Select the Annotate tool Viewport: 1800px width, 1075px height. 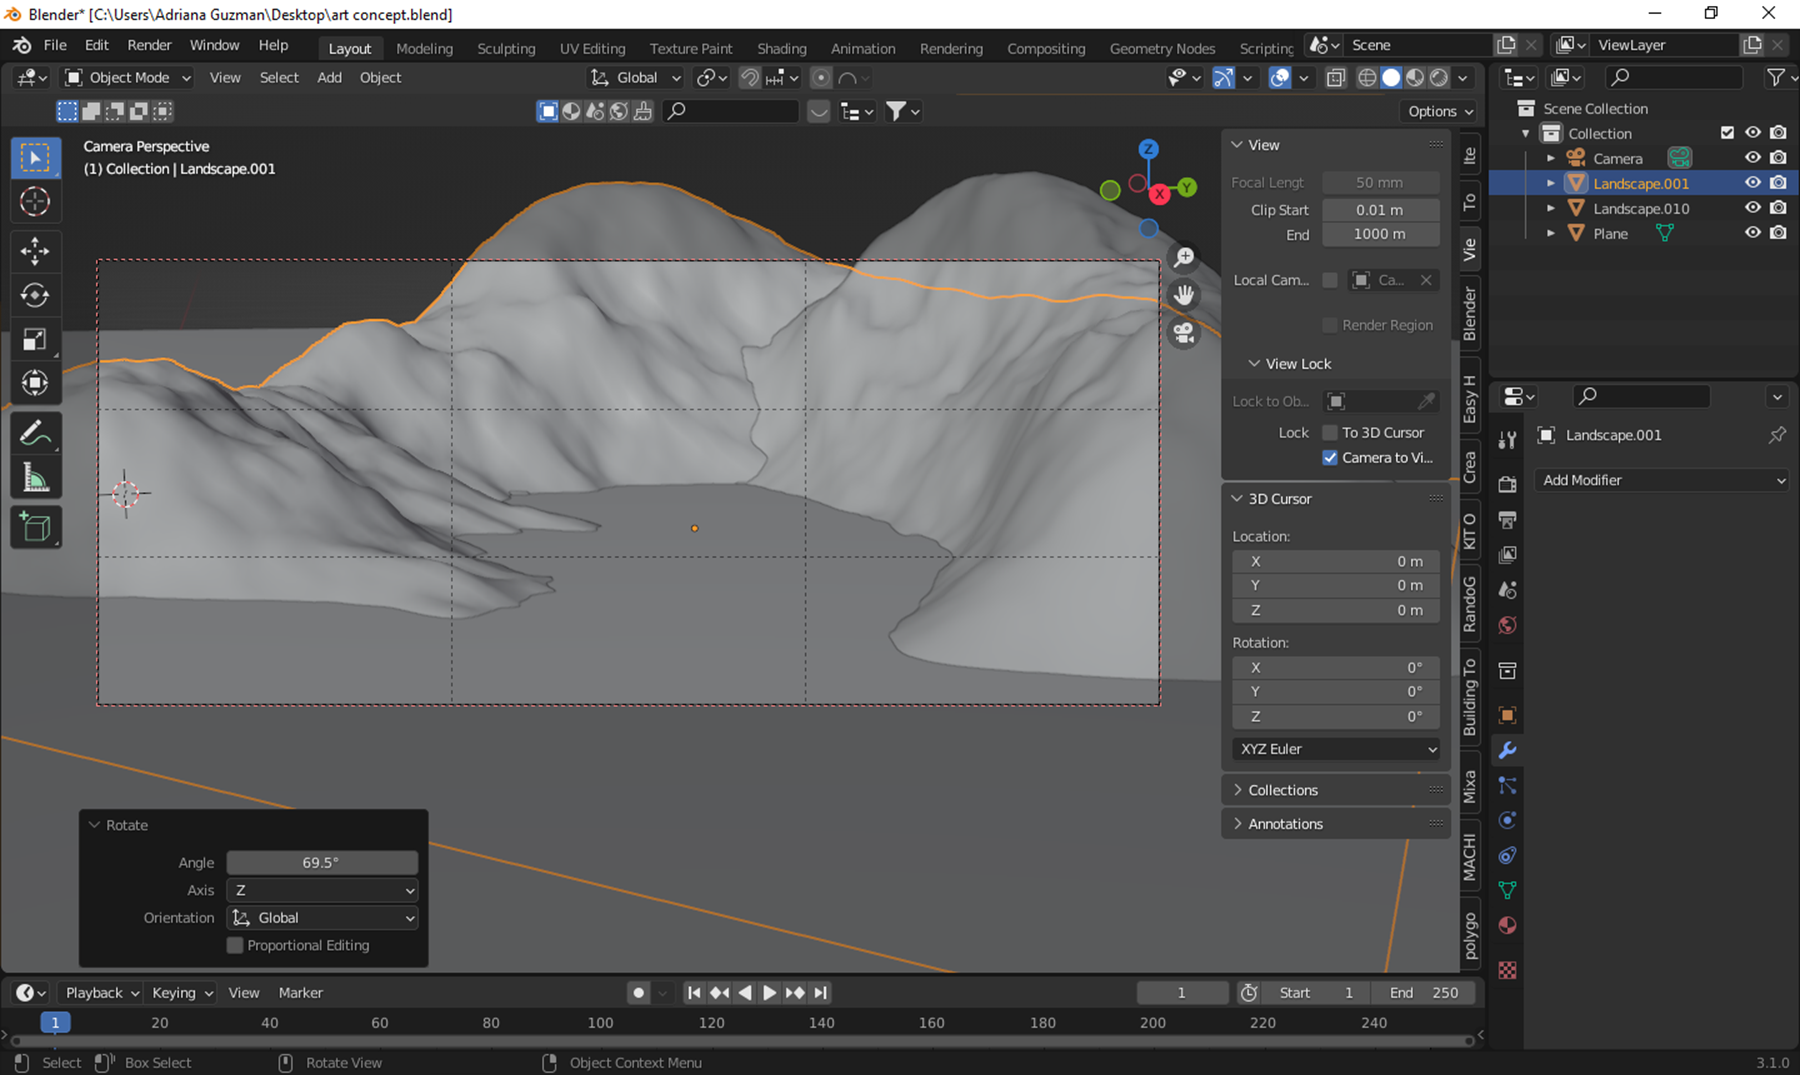(35, 433)
